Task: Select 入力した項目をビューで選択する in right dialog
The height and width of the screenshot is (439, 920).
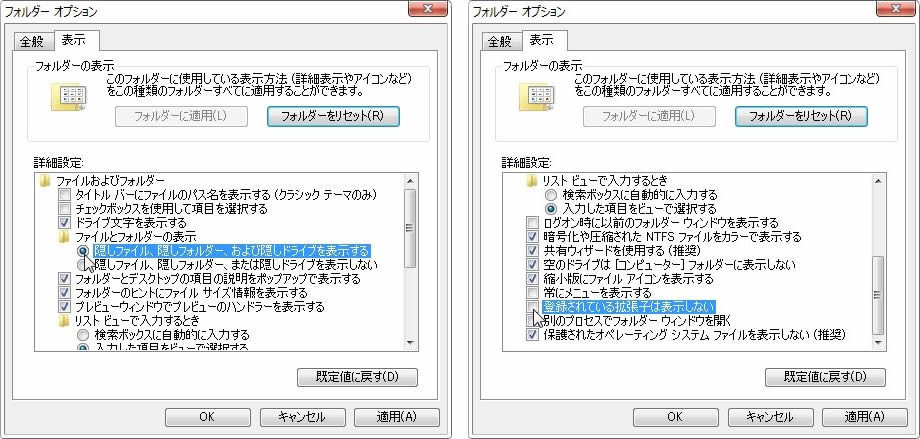Action: click(552, 208)
